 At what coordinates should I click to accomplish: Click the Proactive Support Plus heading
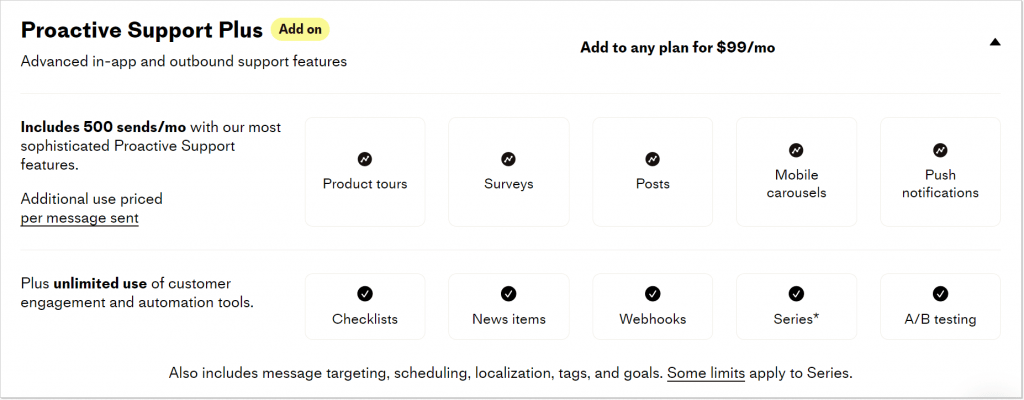[142, 29]
